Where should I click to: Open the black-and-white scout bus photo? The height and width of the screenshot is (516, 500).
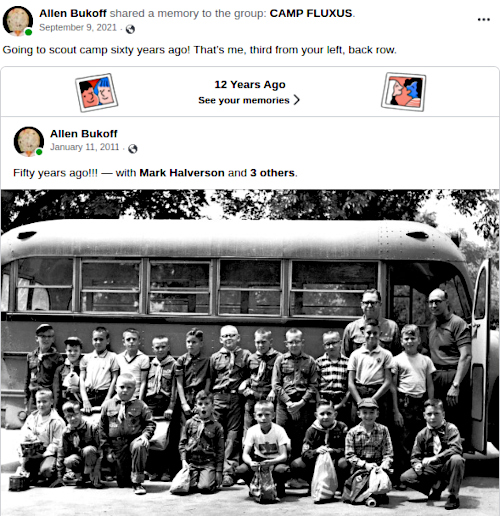point(250,353)
